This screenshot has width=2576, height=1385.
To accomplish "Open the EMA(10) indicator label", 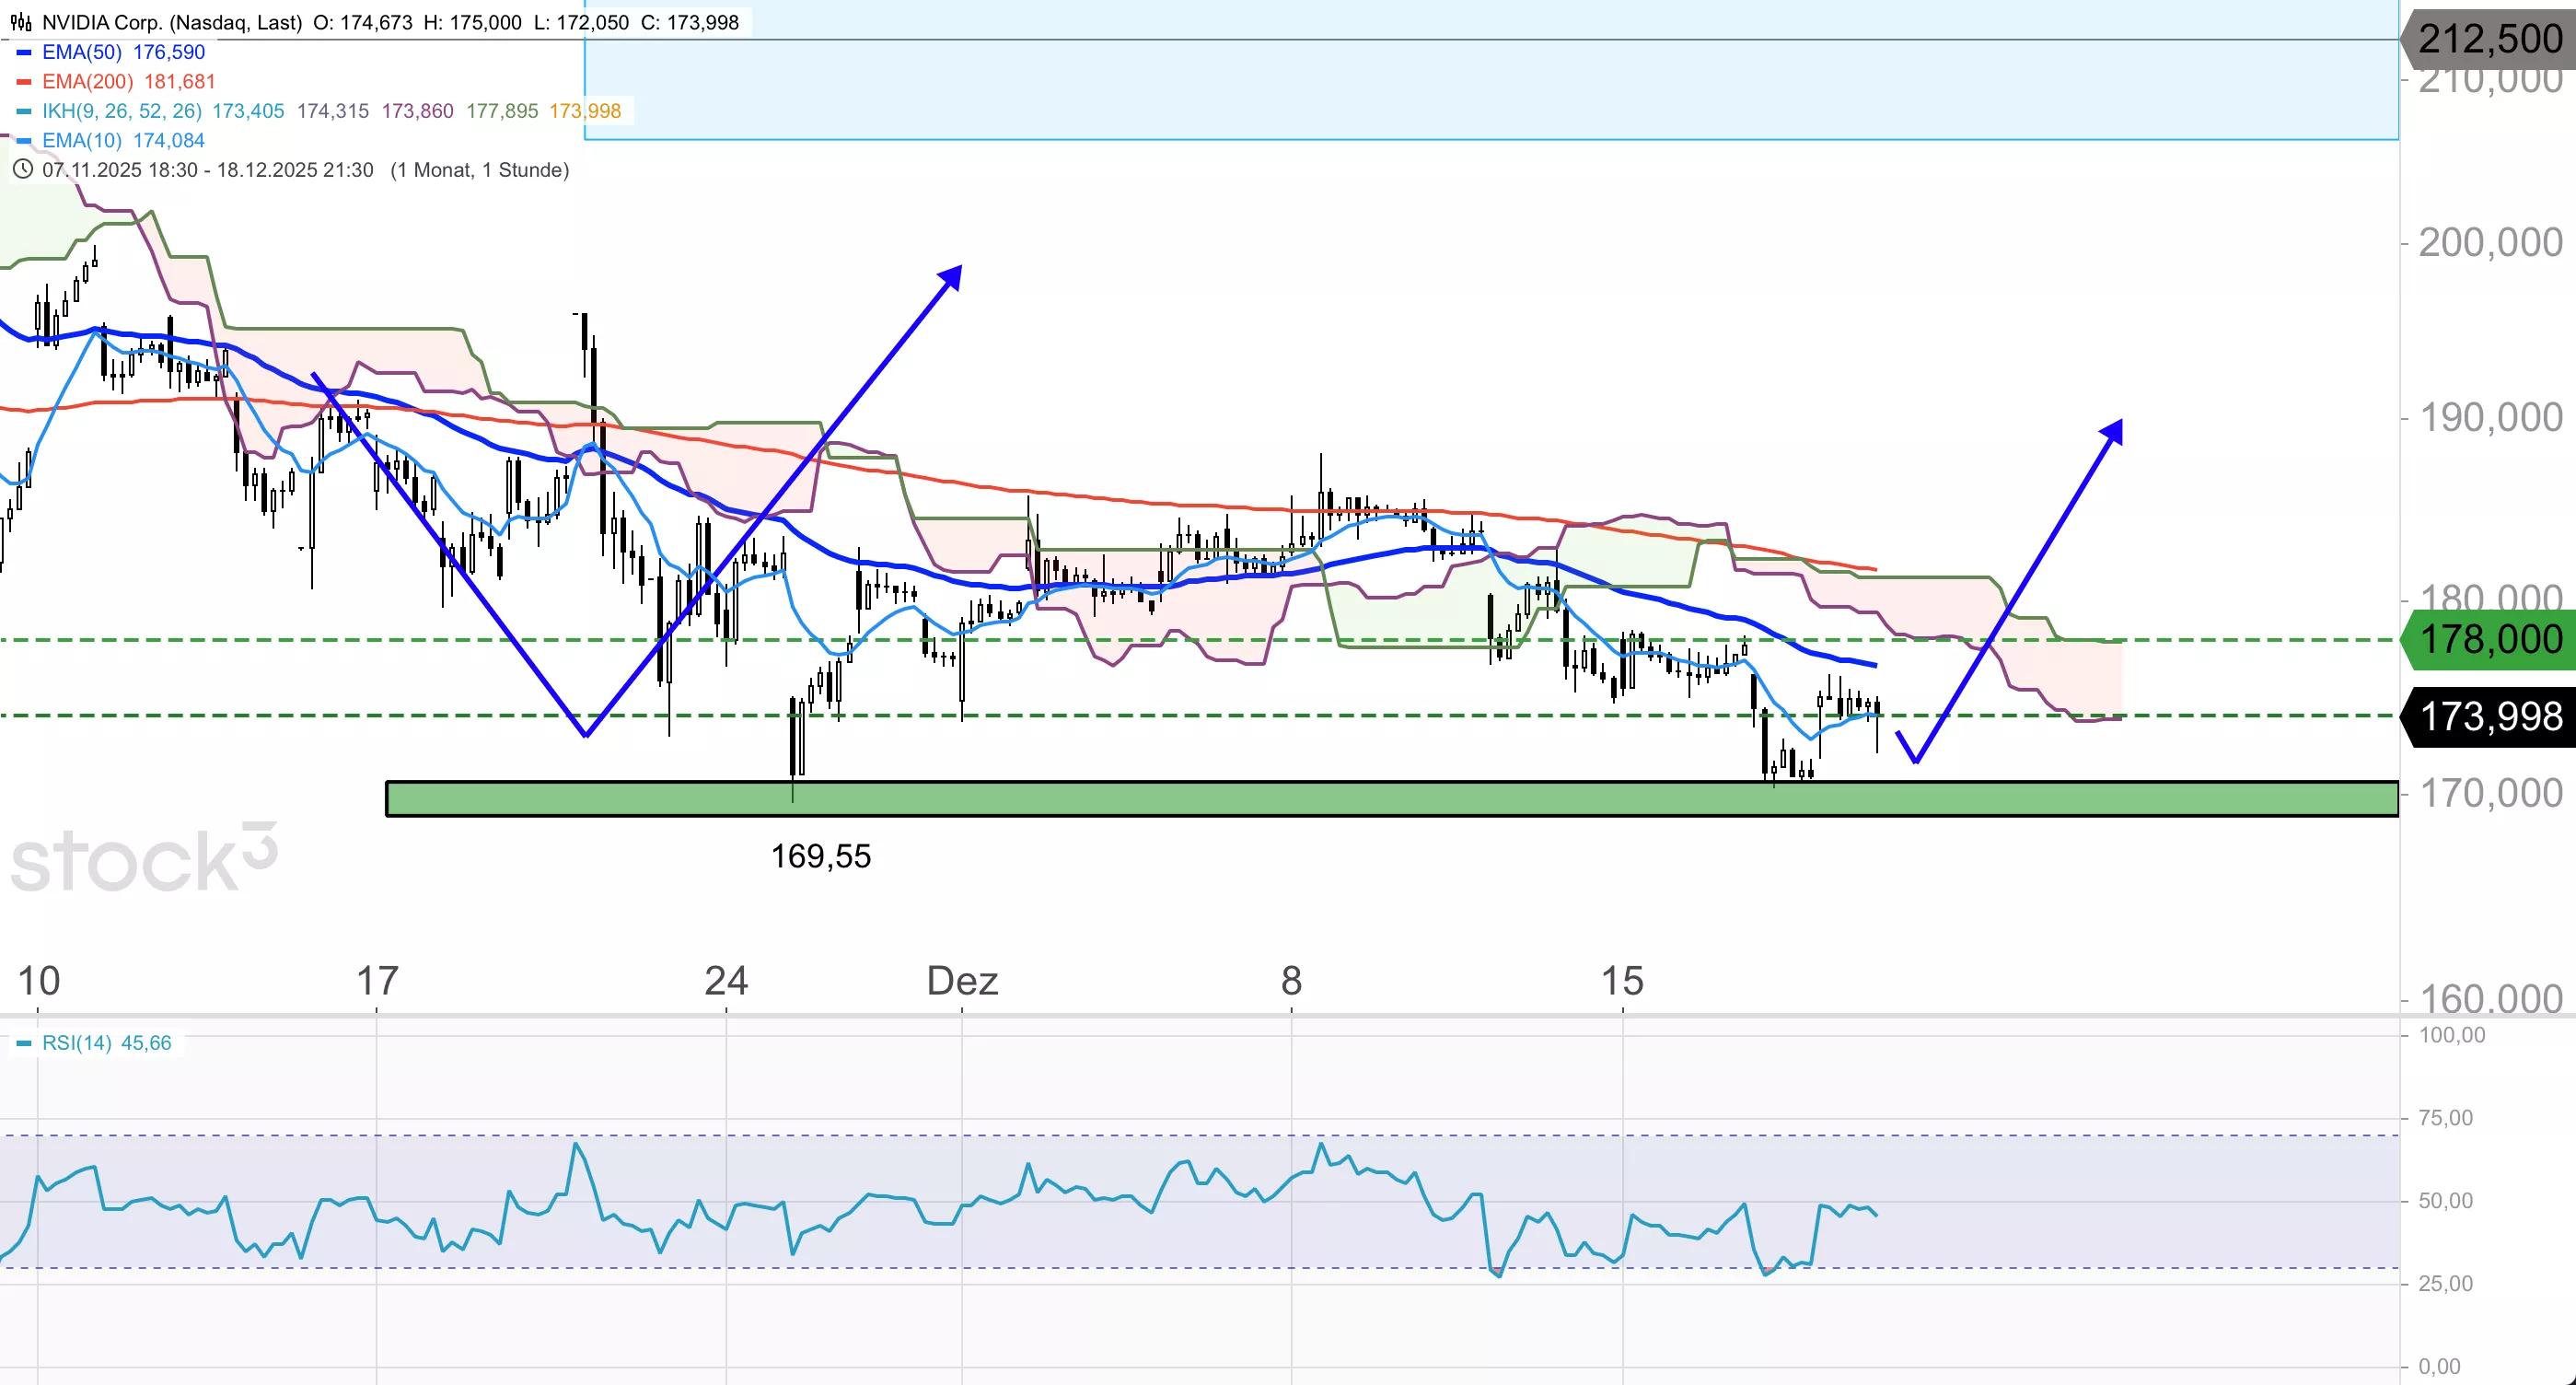I will [x=82, y=141].
